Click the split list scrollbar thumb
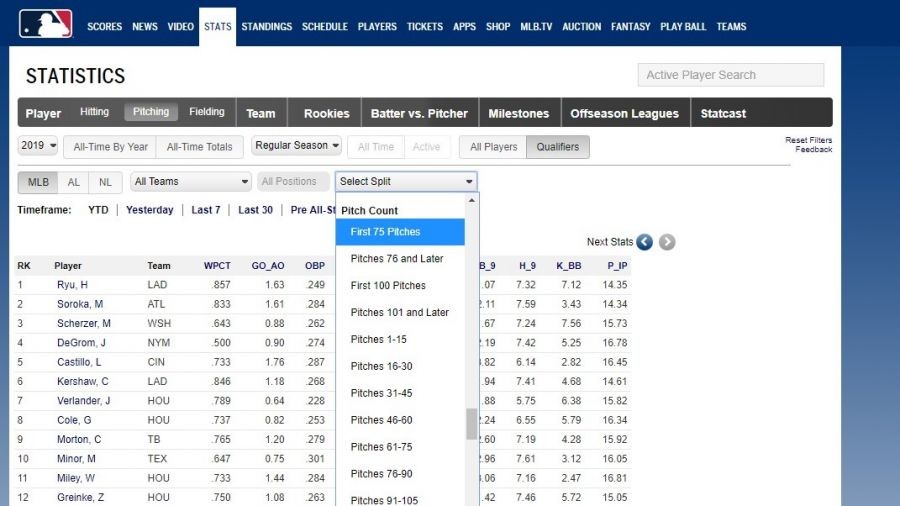 [471, 424]
